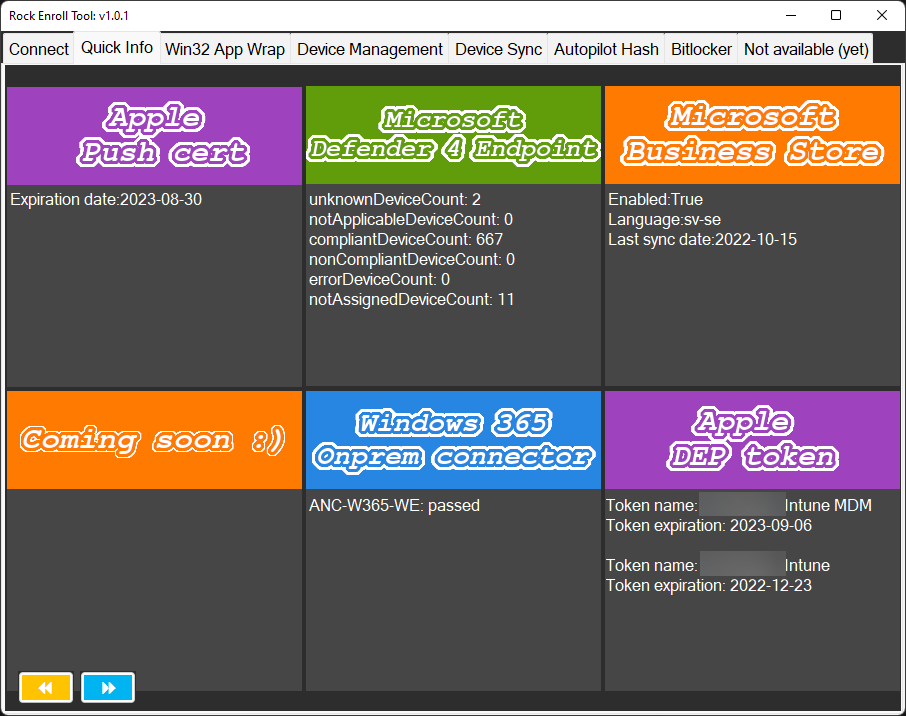Select the Apple Push cert tile header

(154, 135)
